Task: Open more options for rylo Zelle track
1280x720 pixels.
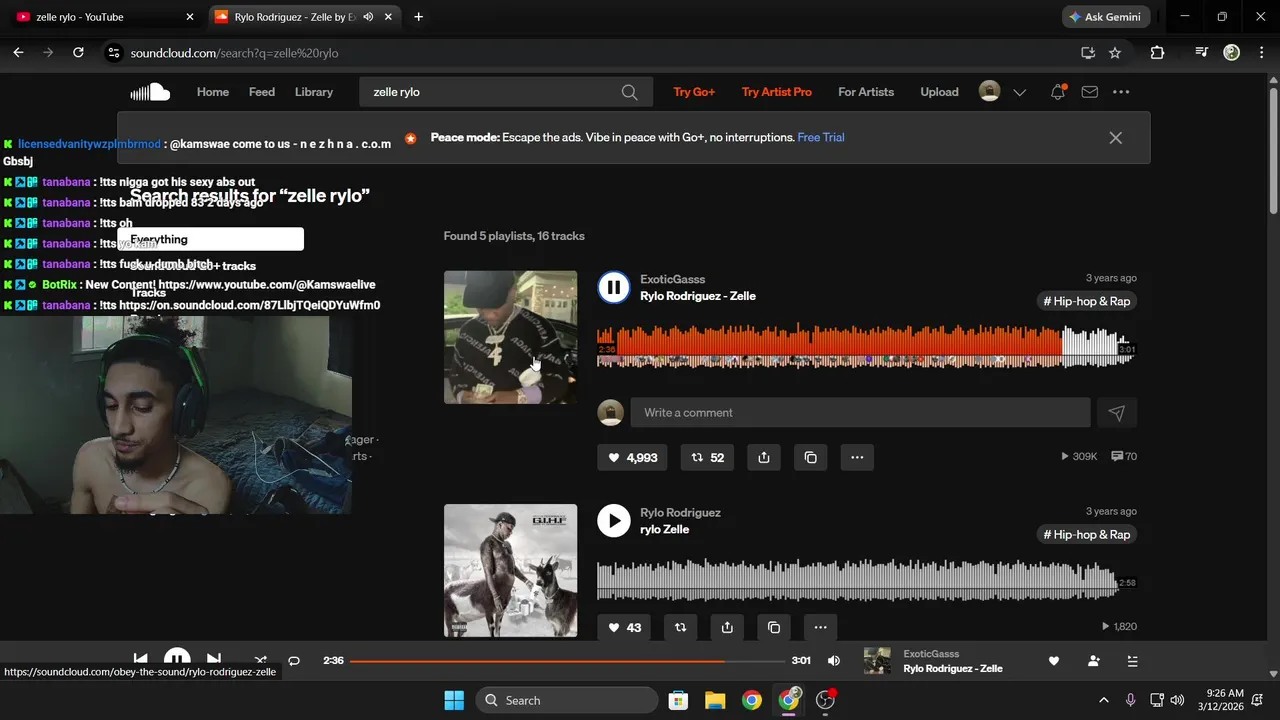Action: [x=820, y=627]
